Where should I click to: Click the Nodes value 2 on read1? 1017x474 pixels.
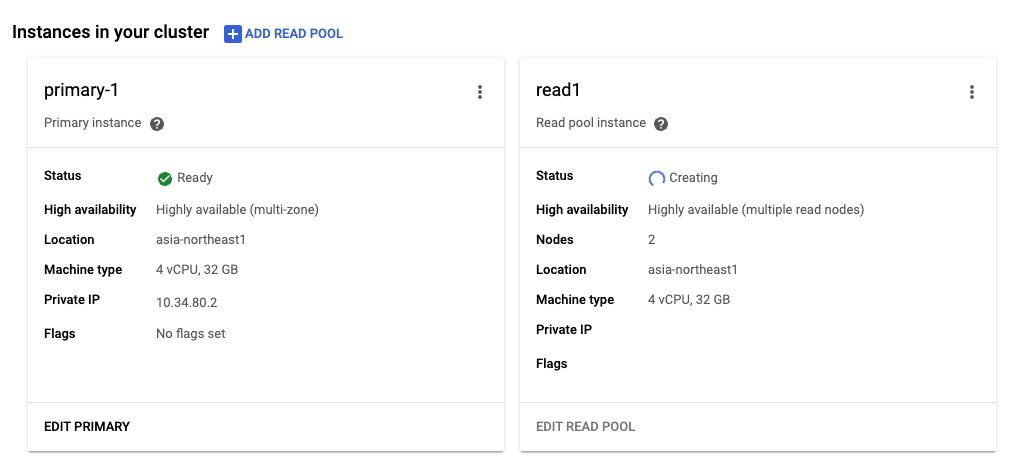[652, 240]
